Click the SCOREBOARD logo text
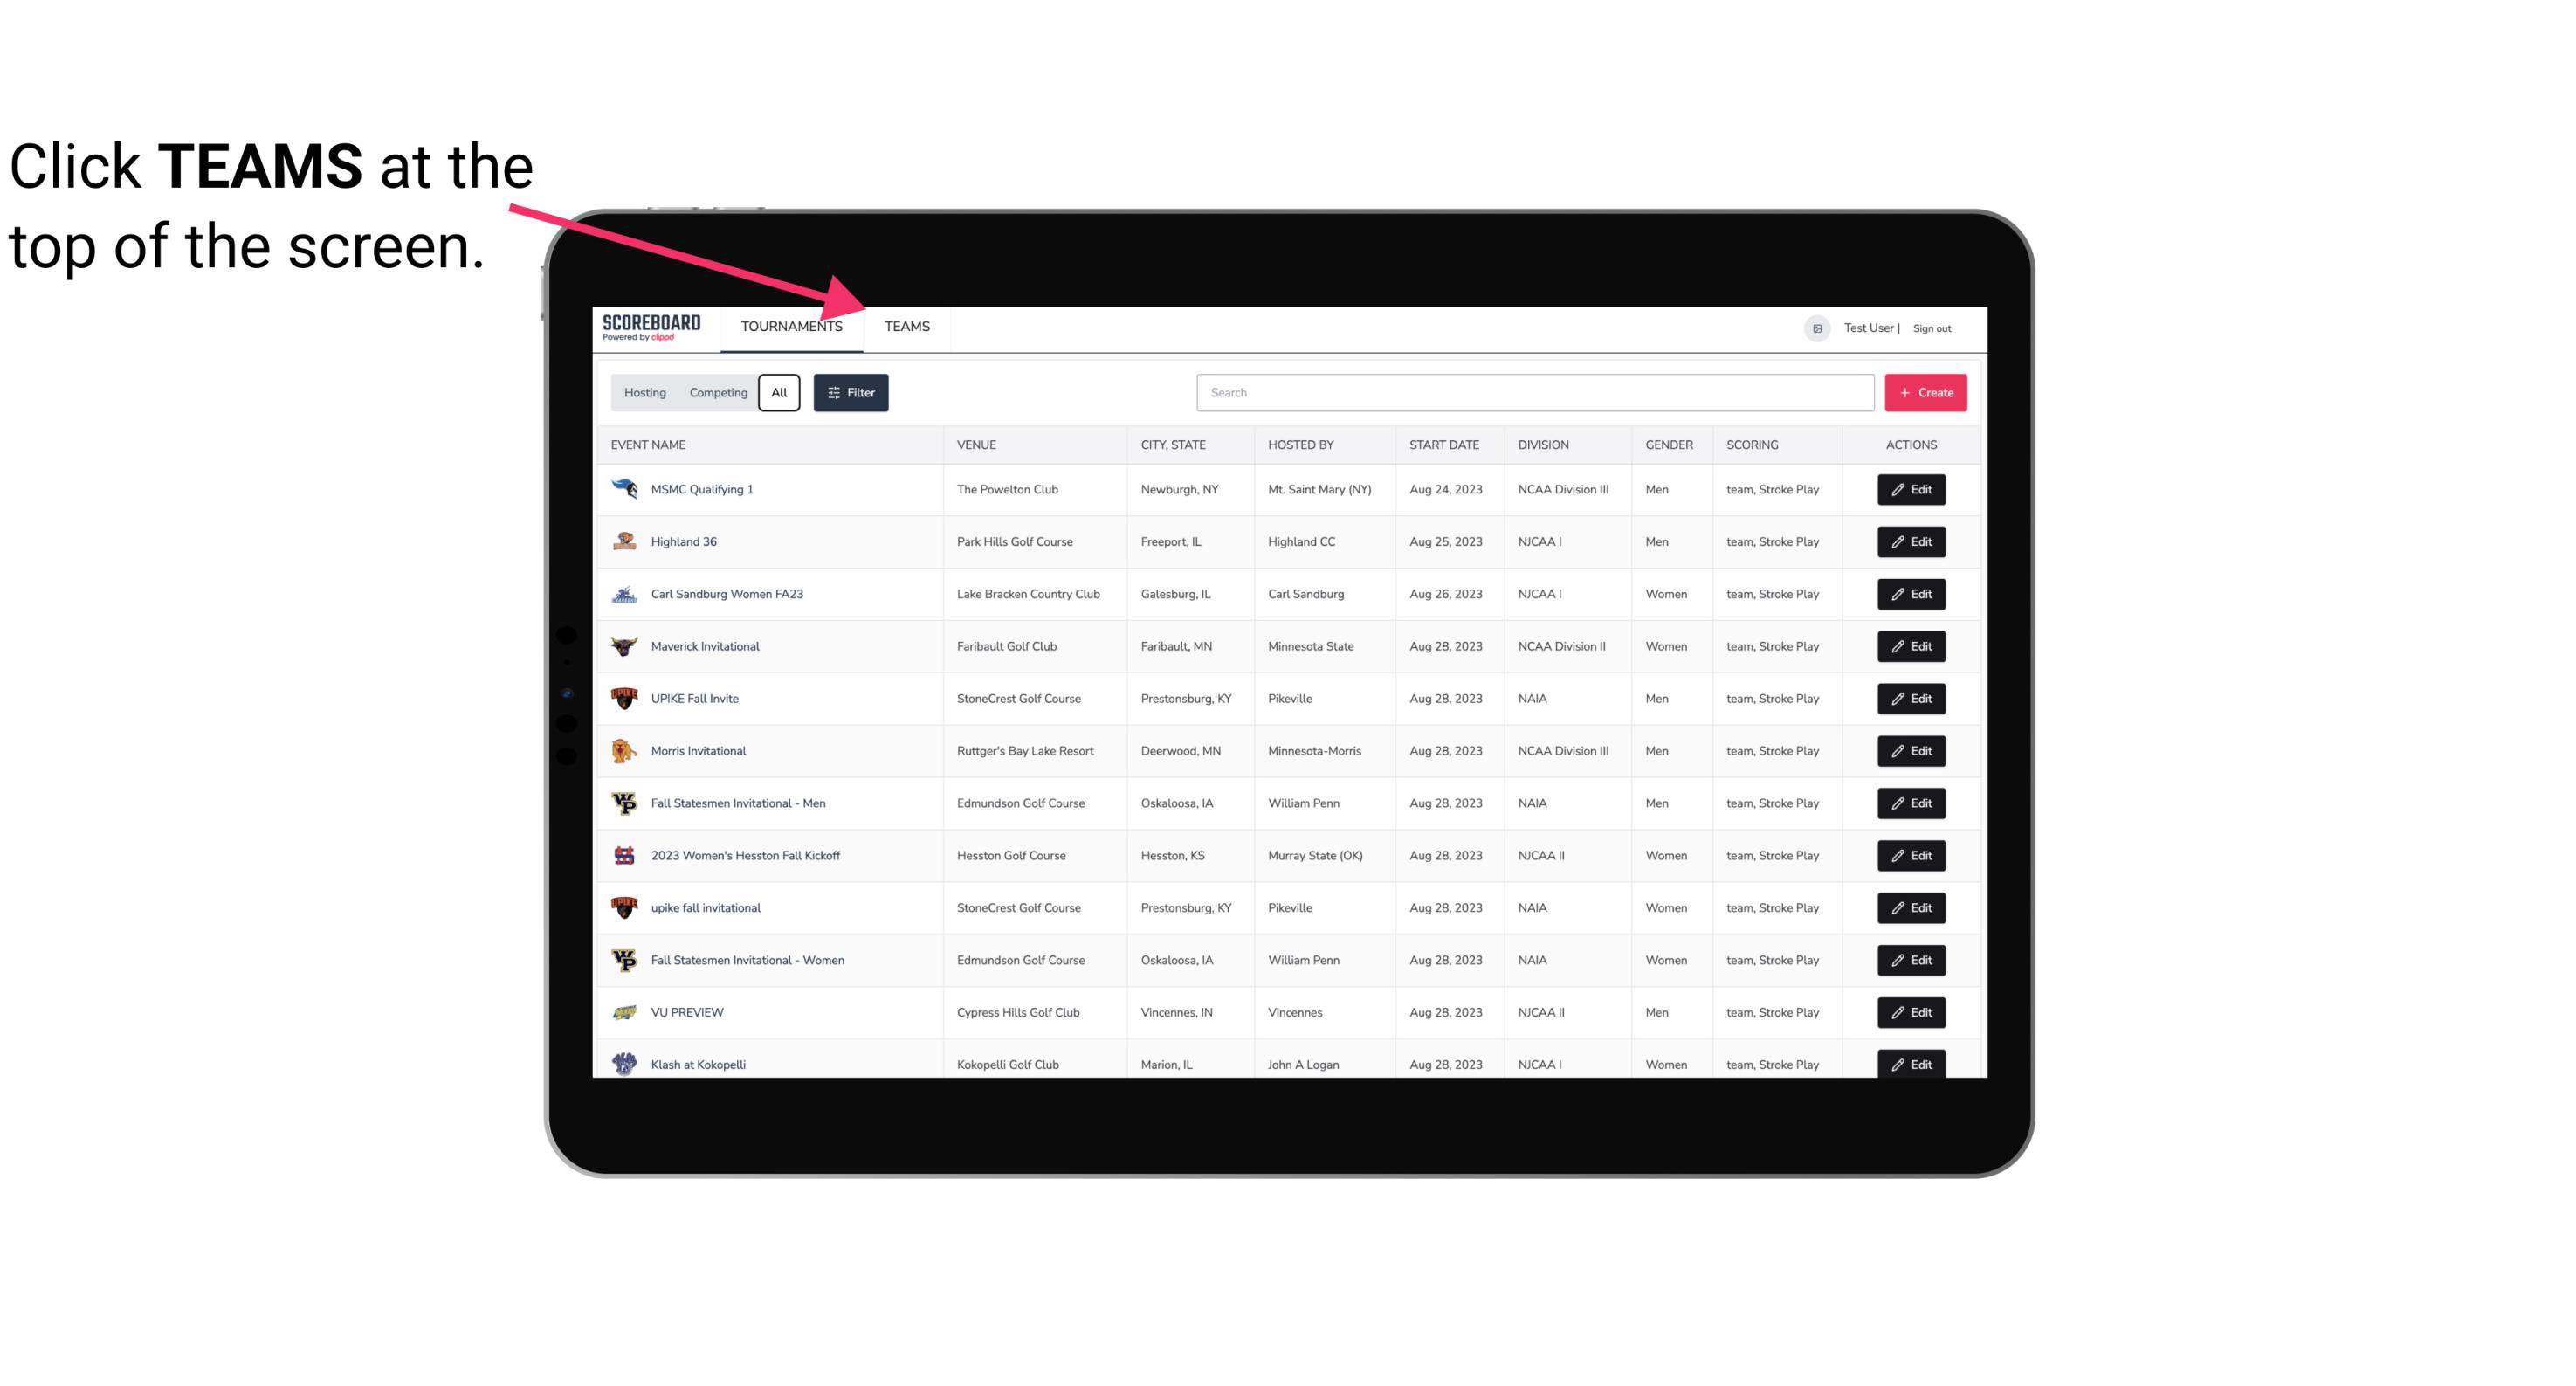 [648, 324]
